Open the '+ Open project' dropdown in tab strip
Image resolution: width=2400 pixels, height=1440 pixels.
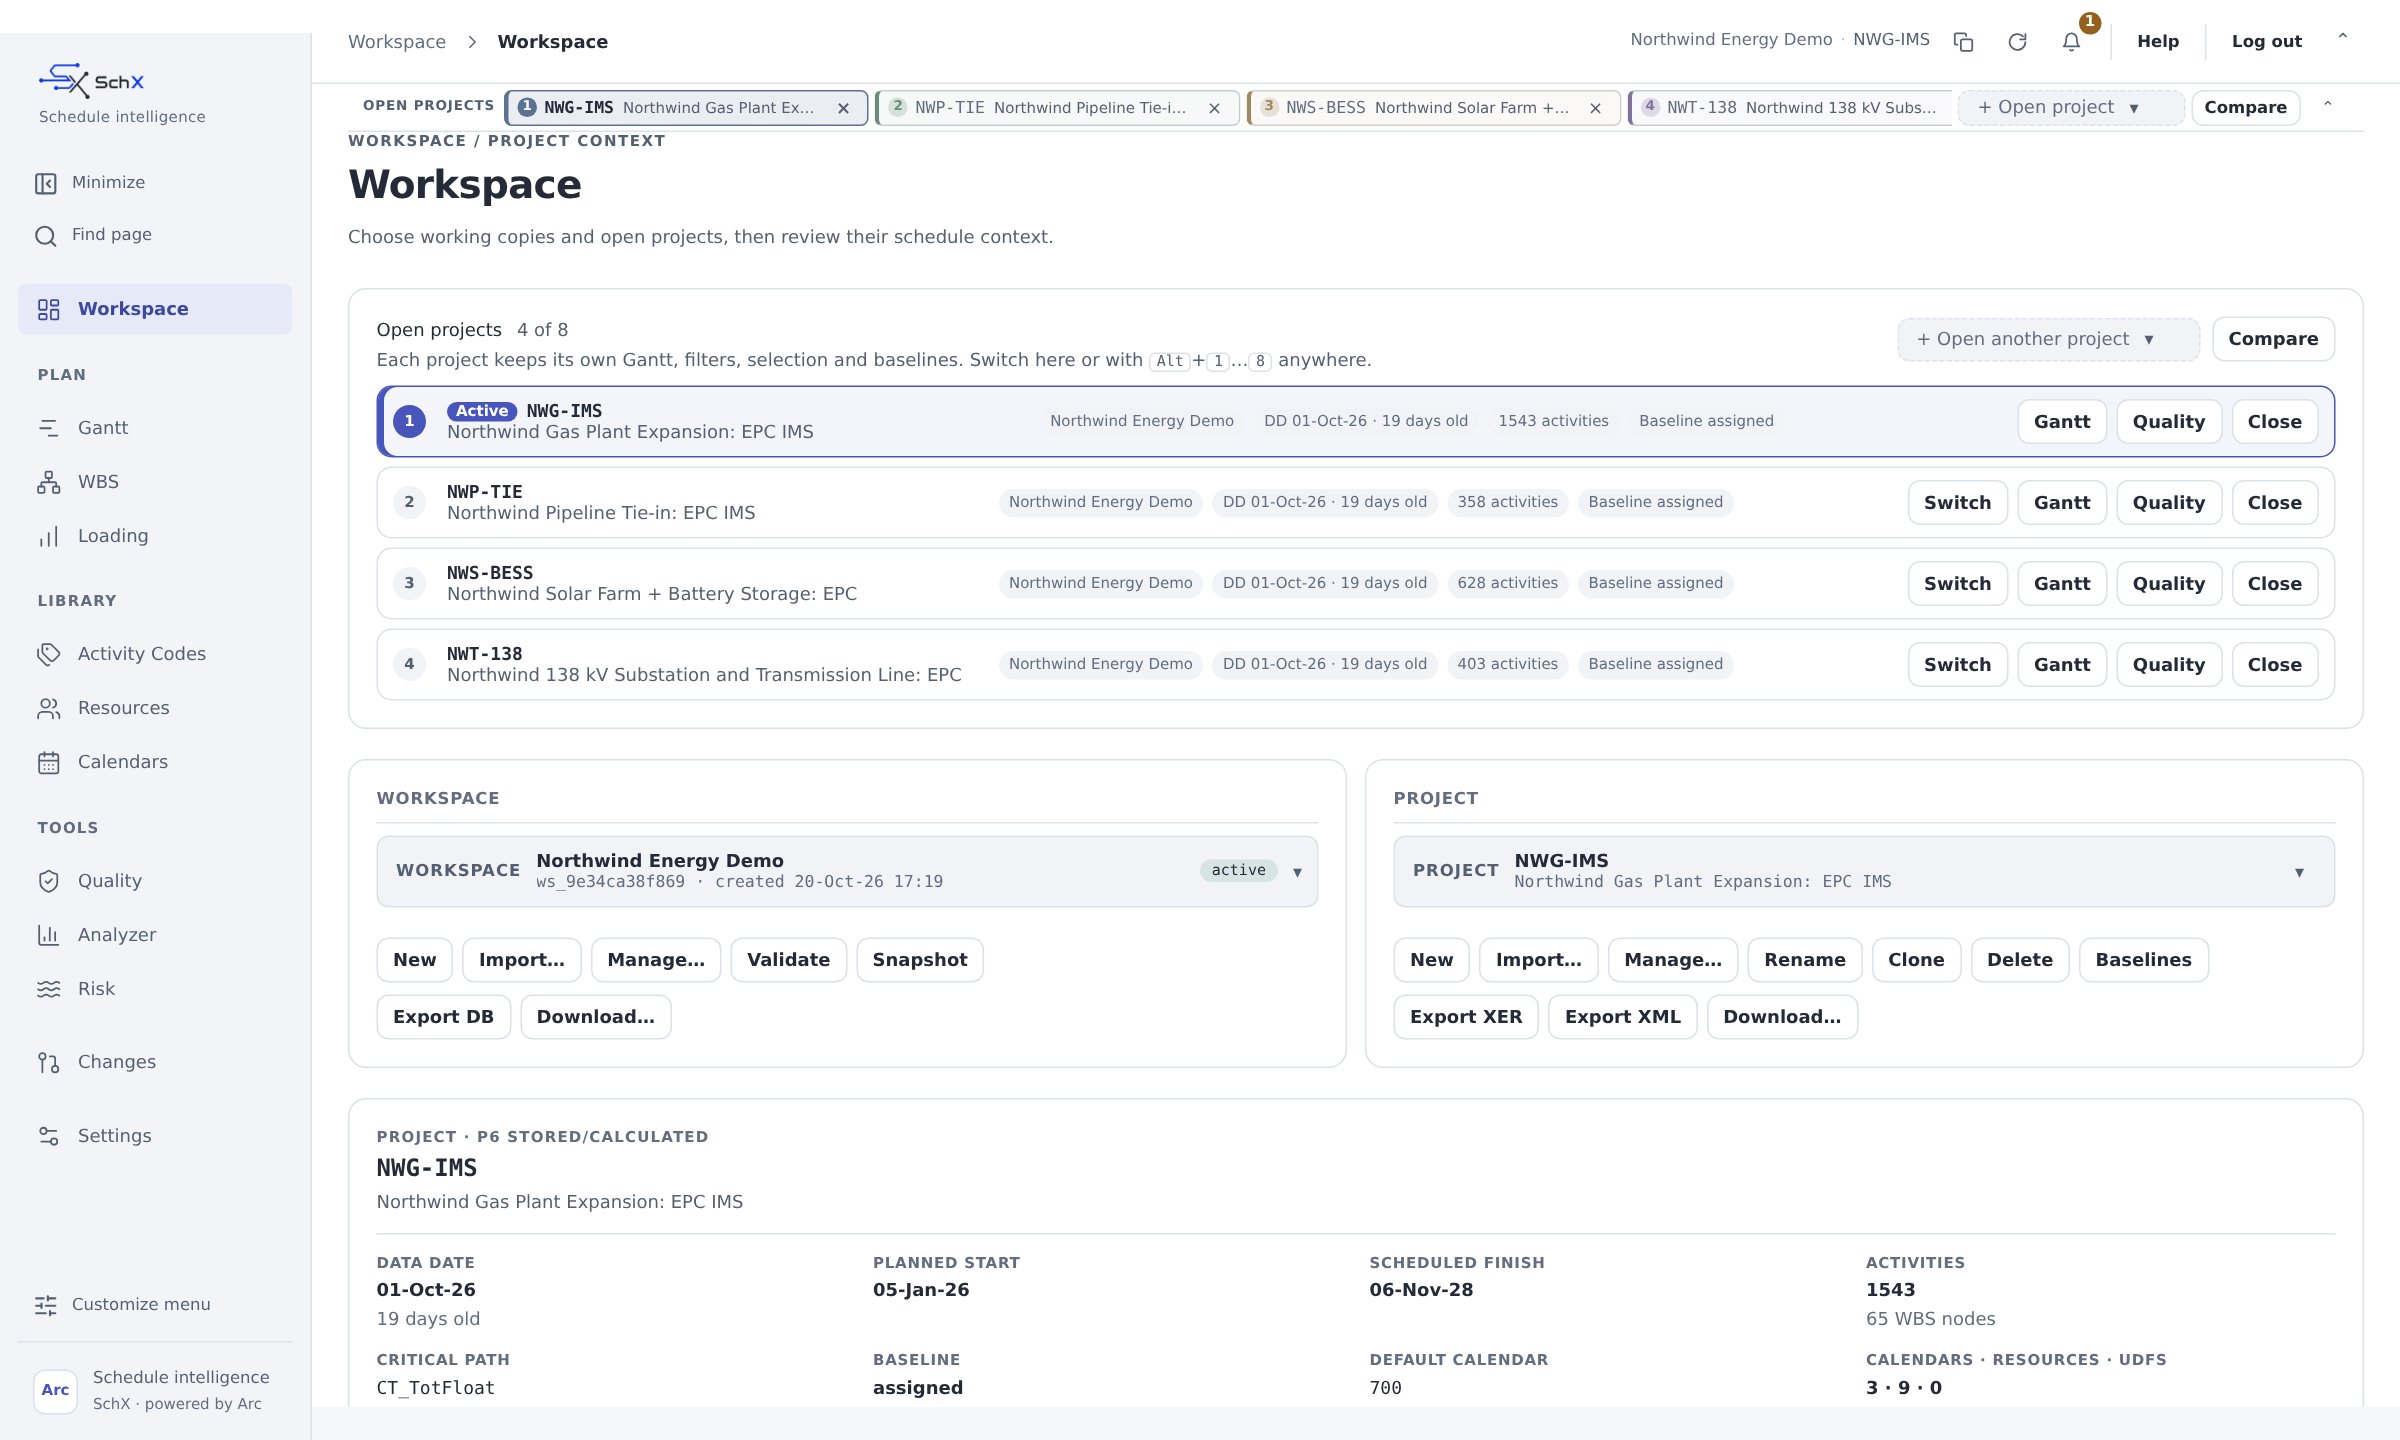[x=2070, y=107]
